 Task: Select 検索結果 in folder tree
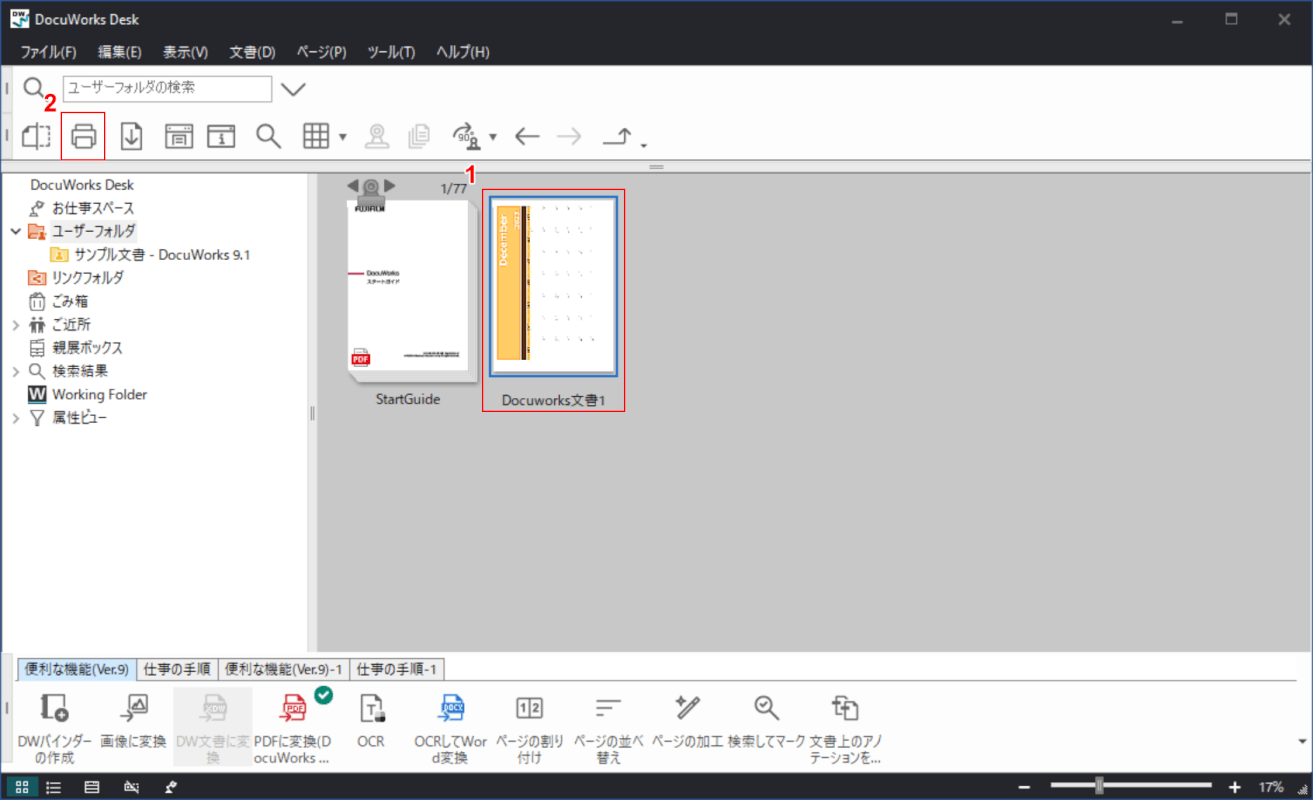[80, 371]
